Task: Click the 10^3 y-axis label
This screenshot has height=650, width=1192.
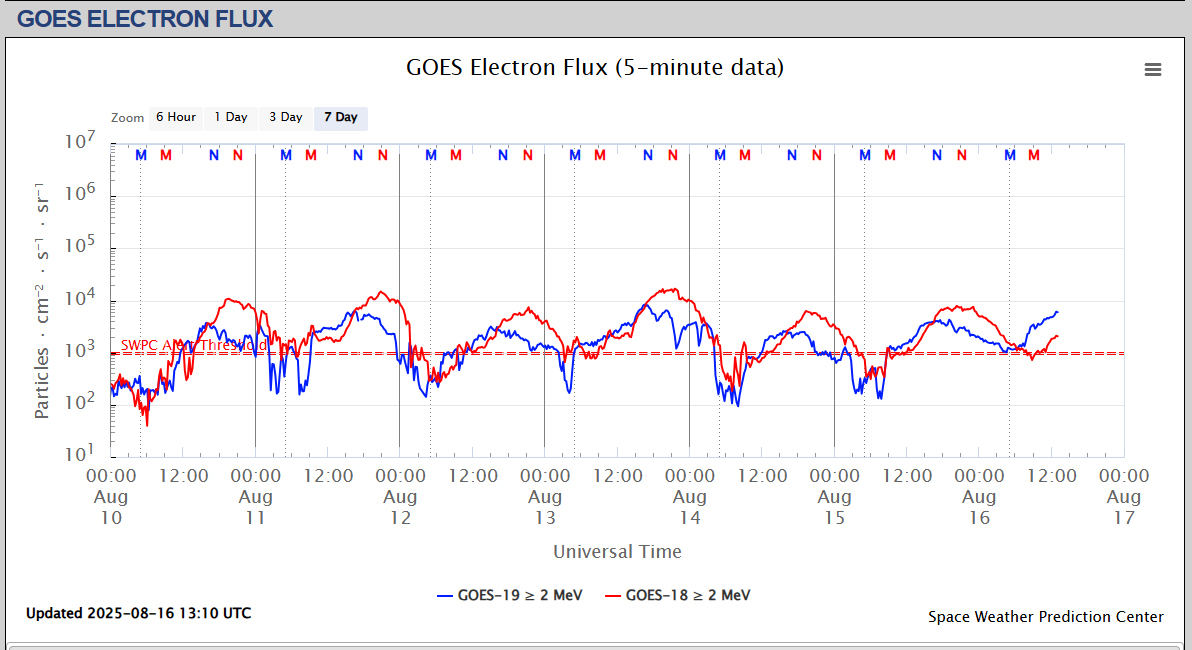Action: click(x=80, y=351)
